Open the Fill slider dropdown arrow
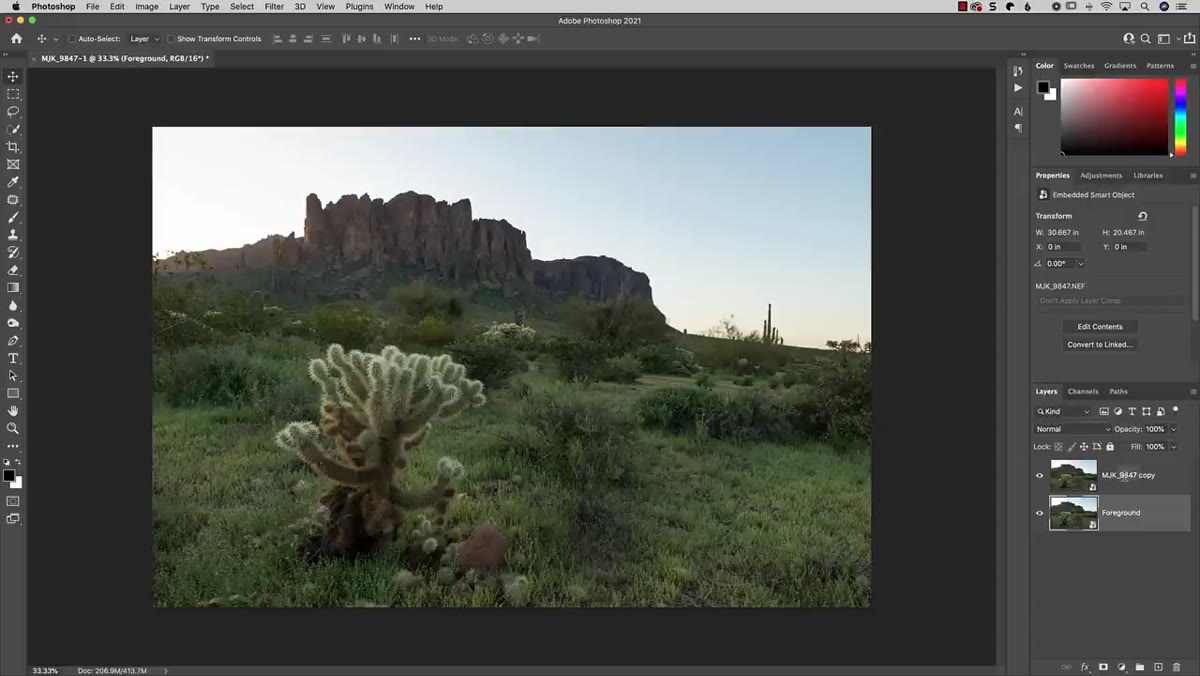Viewport: 1200px width, 676px height. tap(1173, 447)
